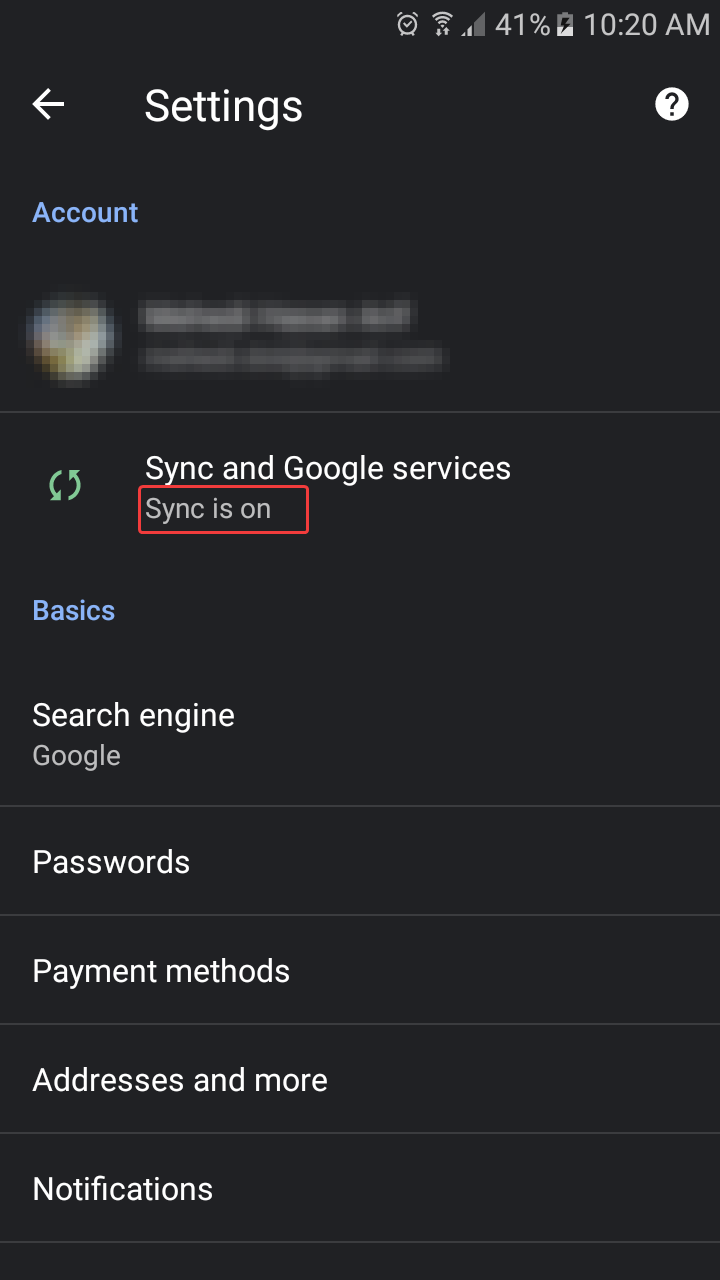Tap the blurred account name
720x1280 pixels.
click(276, 316)
